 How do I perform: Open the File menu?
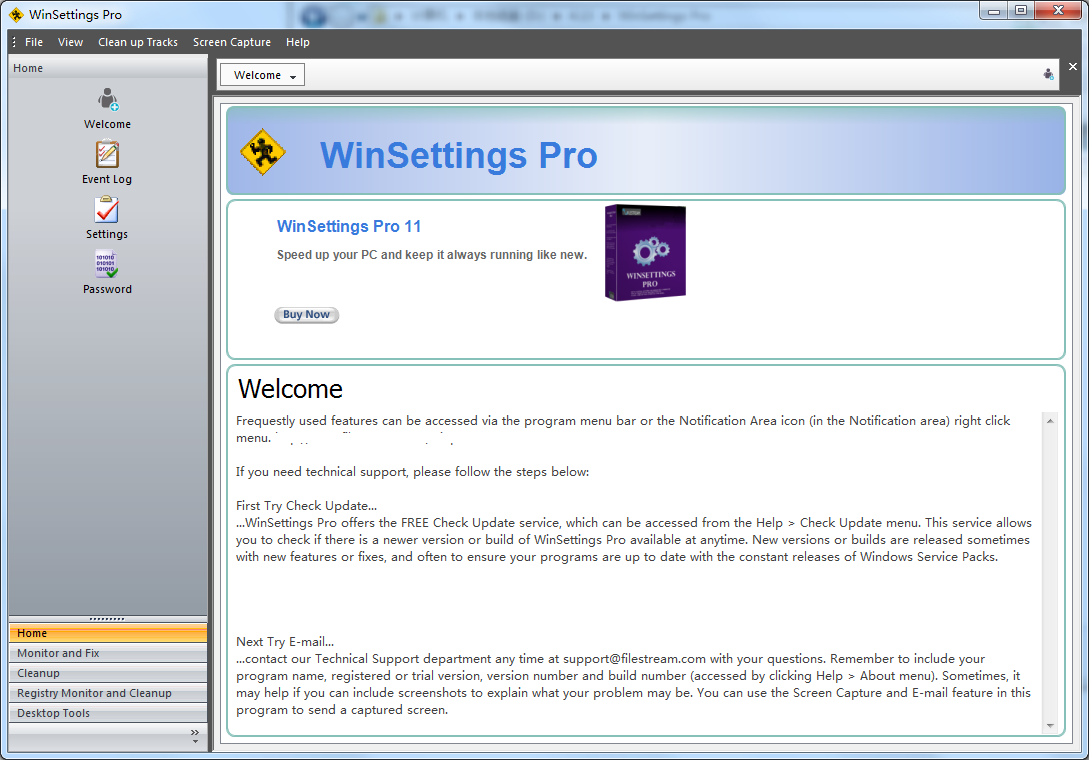coord(34,42)
